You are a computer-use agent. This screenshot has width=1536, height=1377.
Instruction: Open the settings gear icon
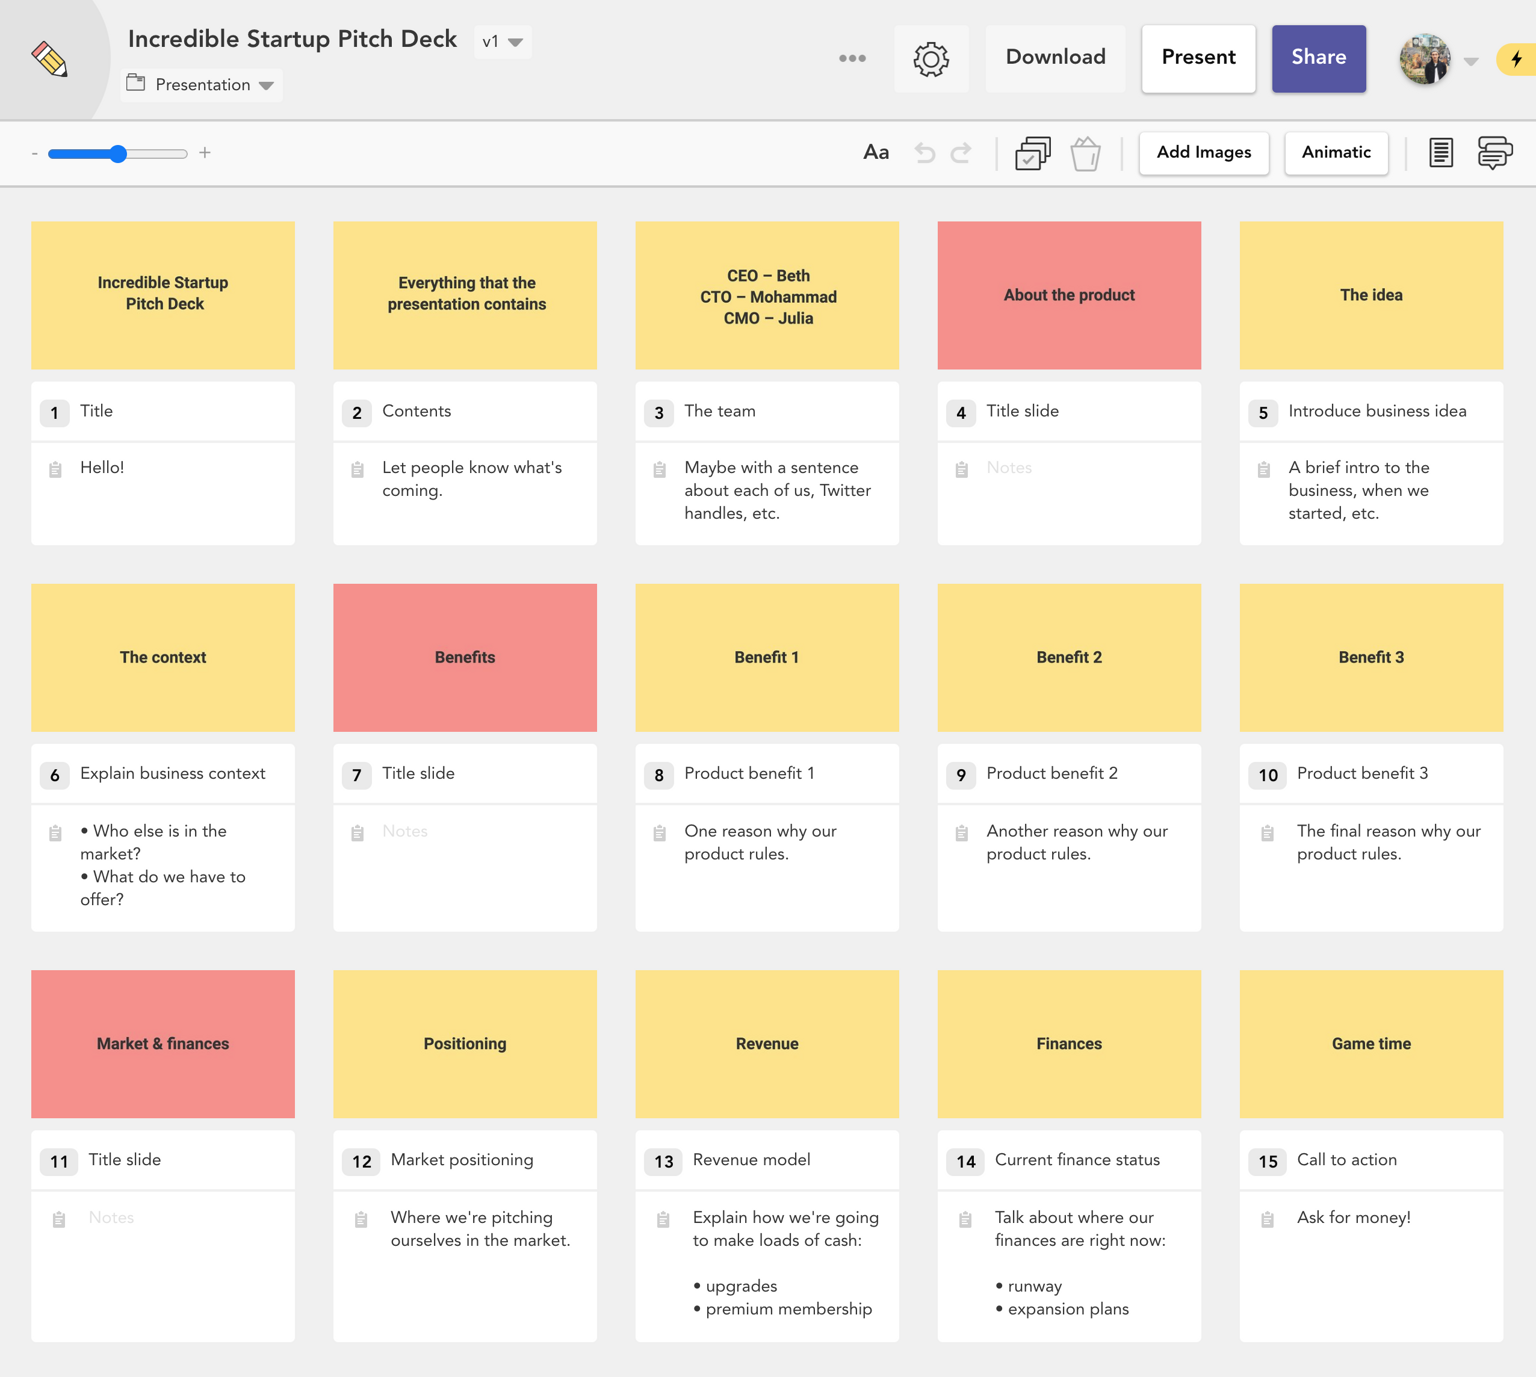pos(931,59)
